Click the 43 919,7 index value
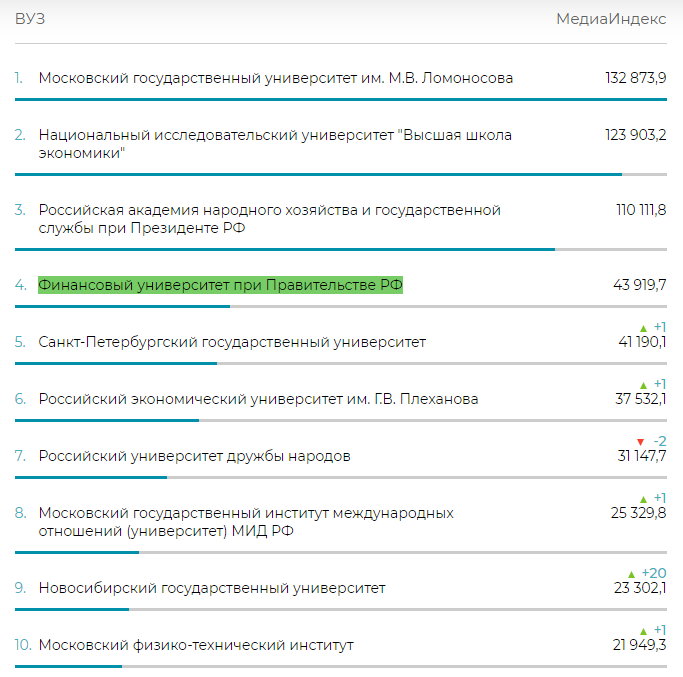 tap(640, 285)
